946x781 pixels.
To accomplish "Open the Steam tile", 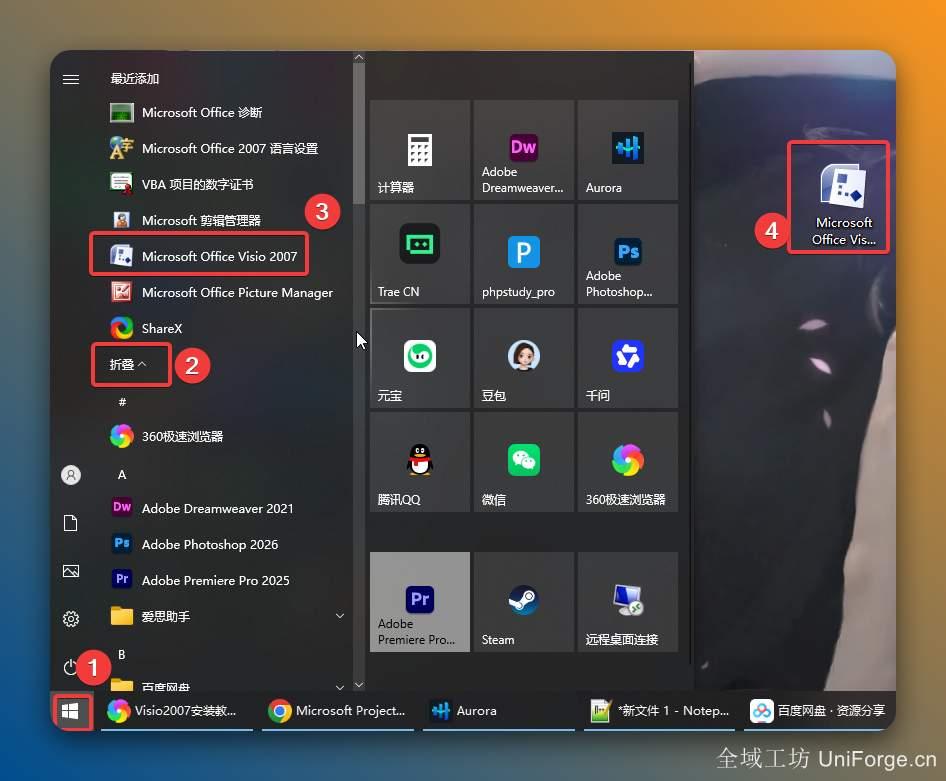I will [x=524, y=602].
